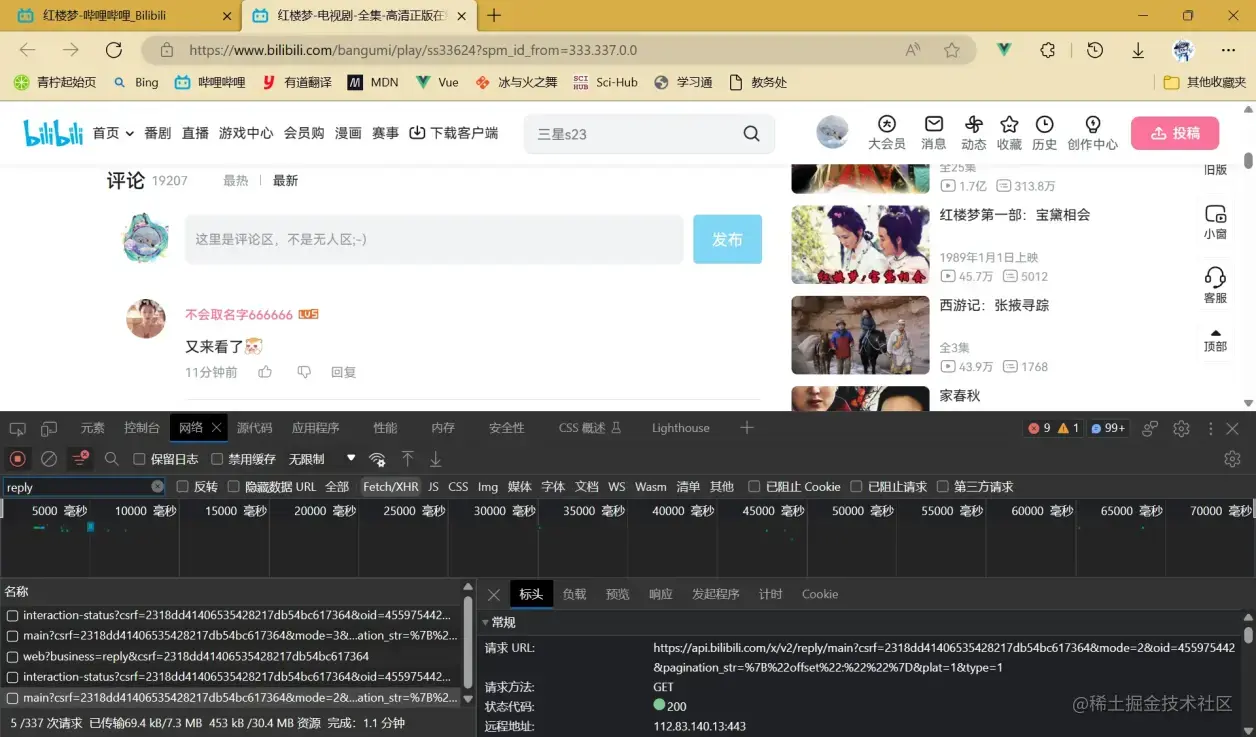The width and height of the screenshot is (1256, 737).
Task: Bookmark page with the star icon
Action: coord(952,50)
